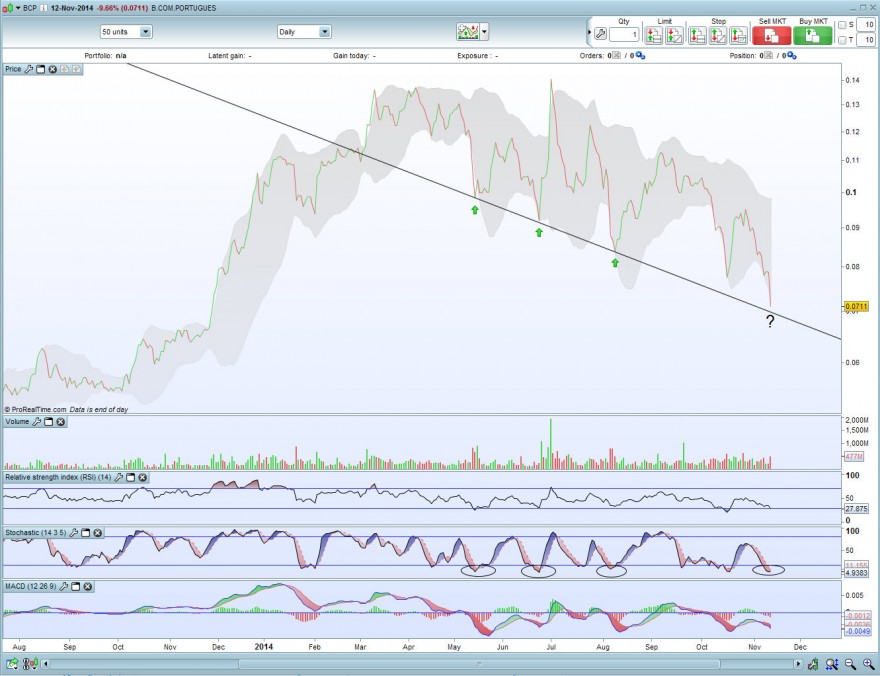Click the Latent gain label
The height and width of the screenshot is (676, 880).
coord(230,56)
